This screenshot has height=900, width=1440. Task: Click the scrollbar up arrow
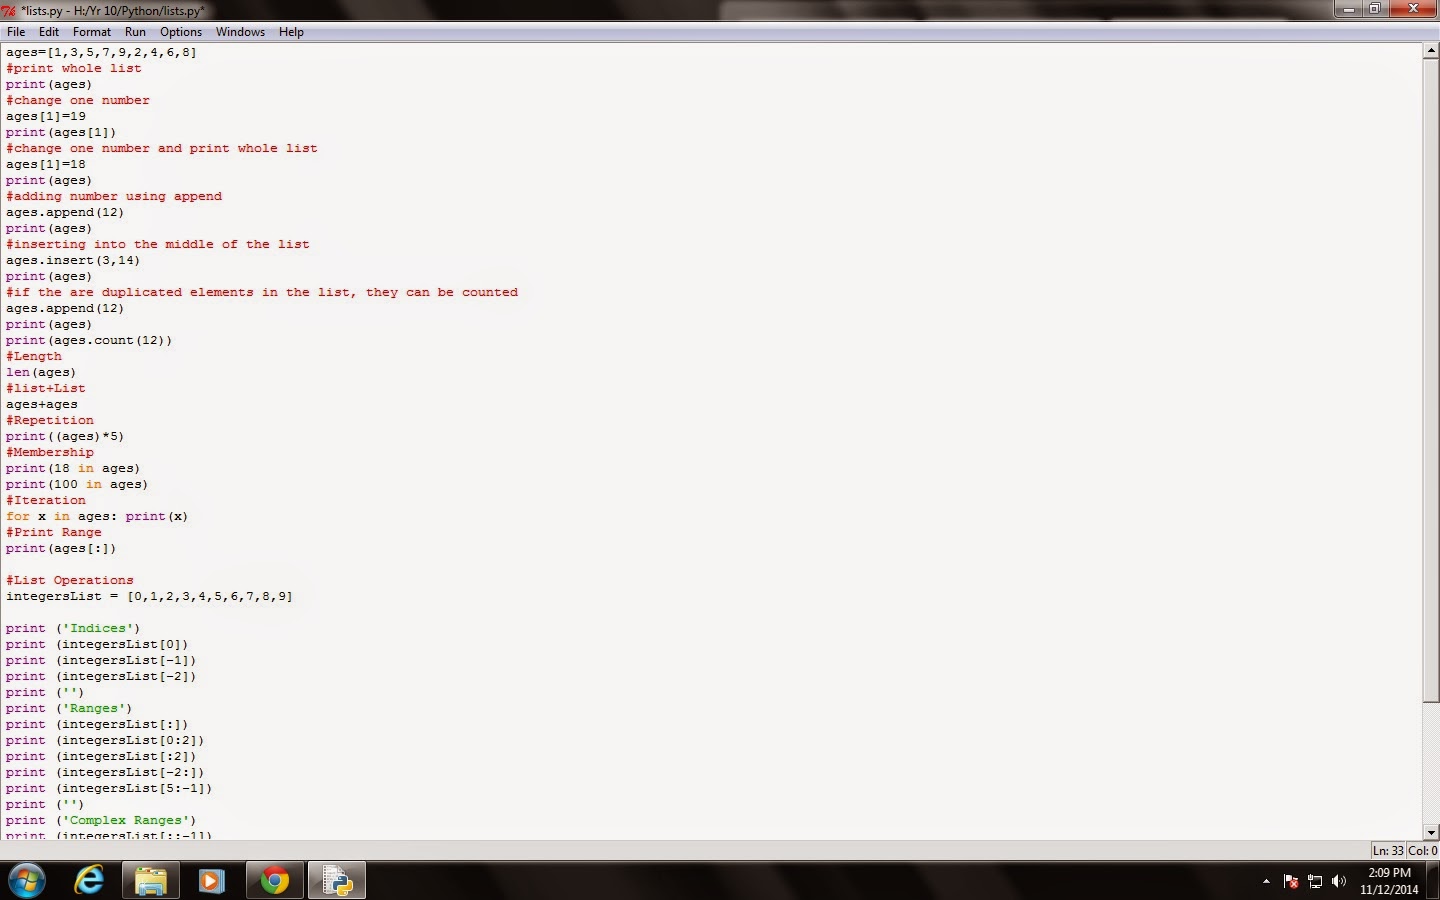1431,51
